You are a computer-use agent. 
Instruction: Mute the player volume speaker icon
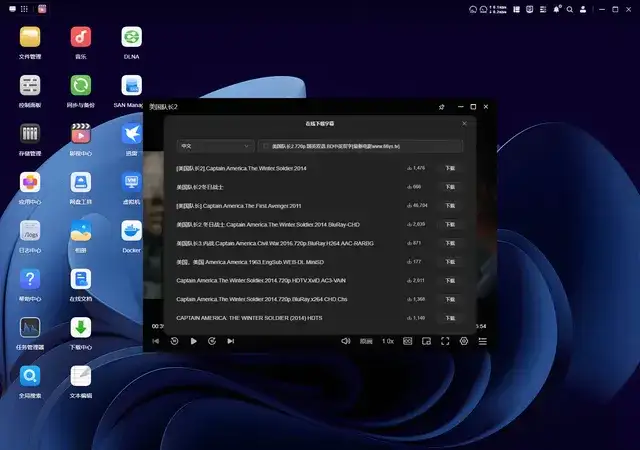[346, 341]
